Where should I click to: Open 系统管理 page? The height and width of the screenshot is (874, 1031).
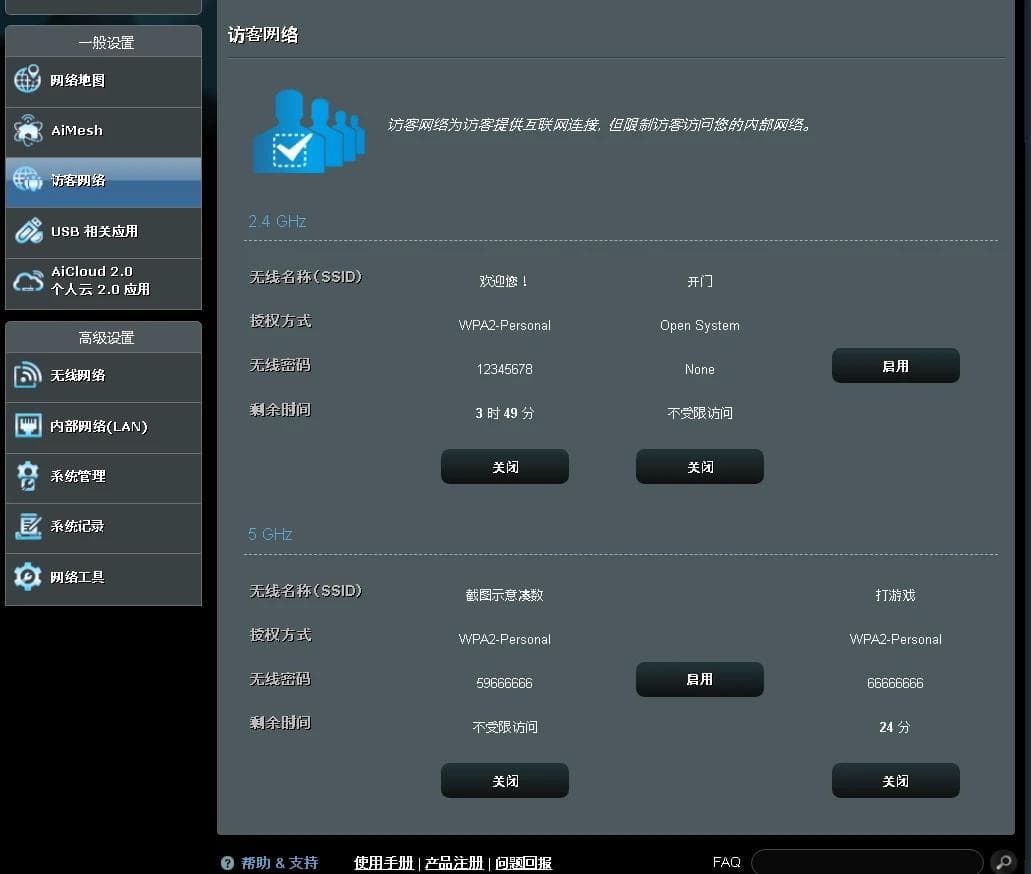pos(103,478)
